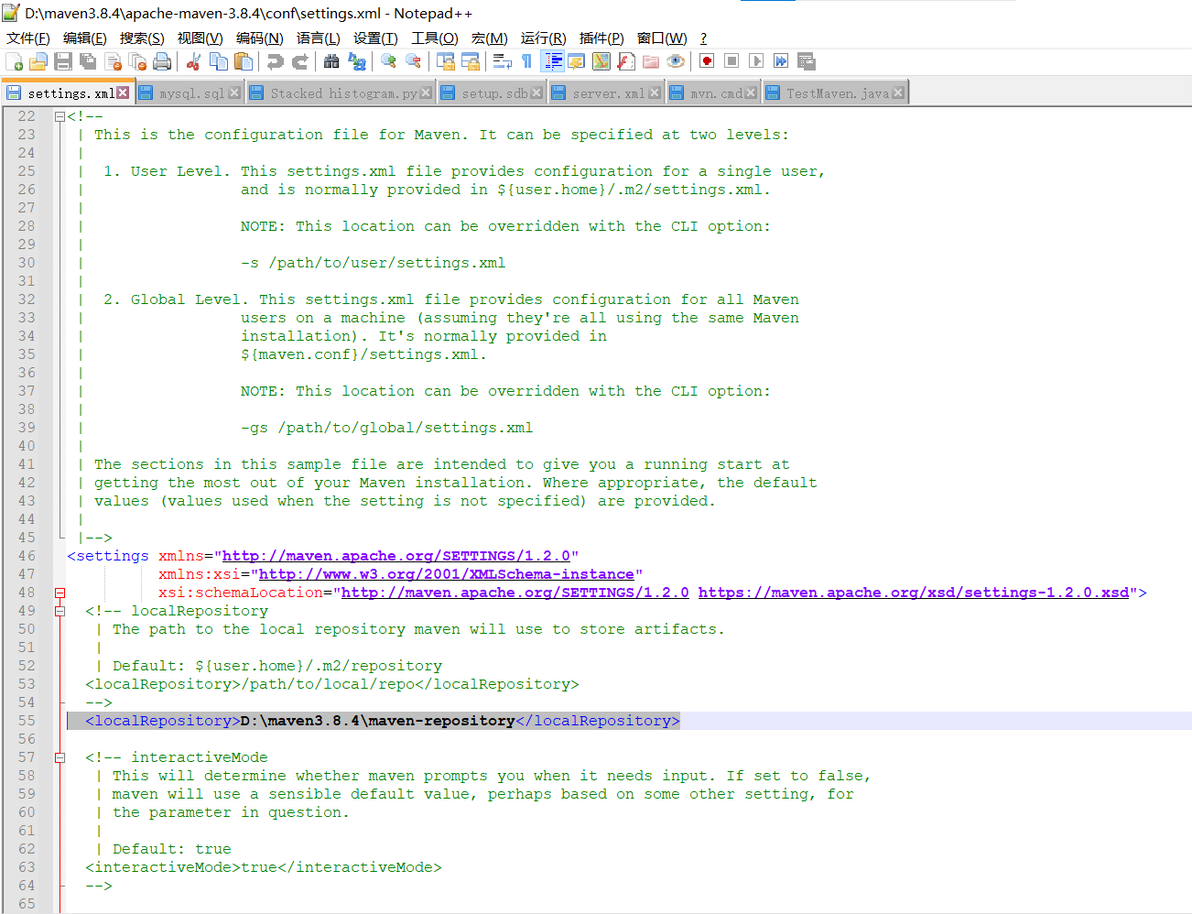This screenshot has height=914, width=1192.
Task: Redo edit with toolbar arrow
Action: point(300,62)
